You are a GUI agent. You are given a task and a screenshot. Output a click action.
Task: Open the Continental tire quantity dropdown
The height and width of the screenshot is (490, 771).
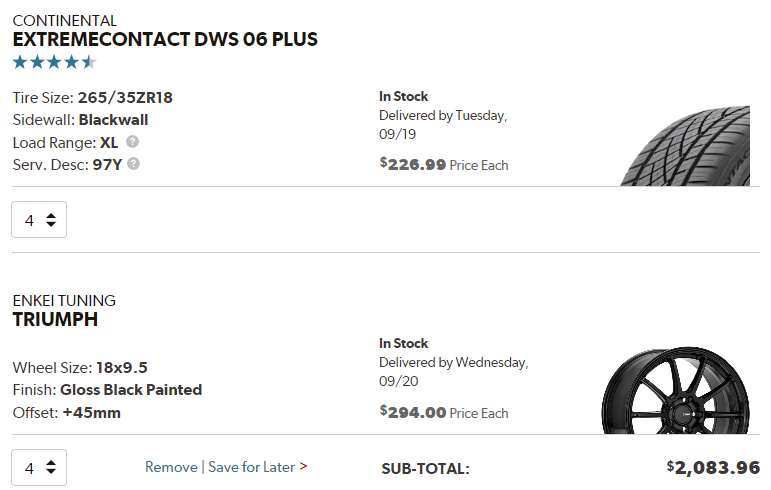click(39, 219)
